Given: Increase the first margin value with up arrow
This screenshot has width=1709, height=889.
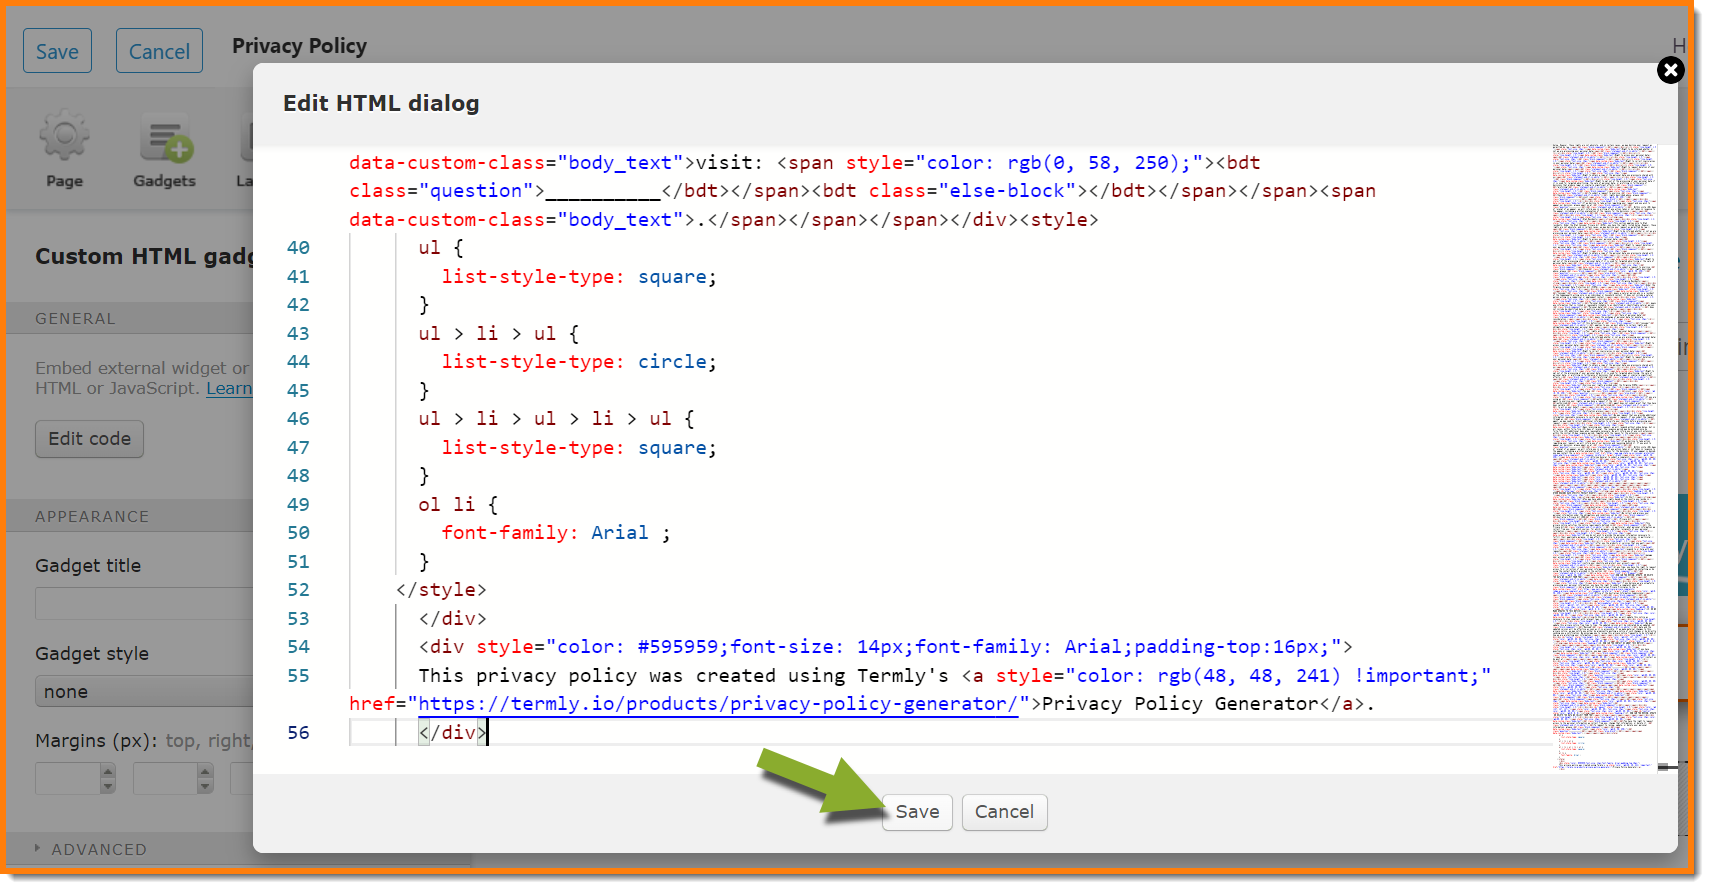Looking at the screenshot, I should pos(108,771).
